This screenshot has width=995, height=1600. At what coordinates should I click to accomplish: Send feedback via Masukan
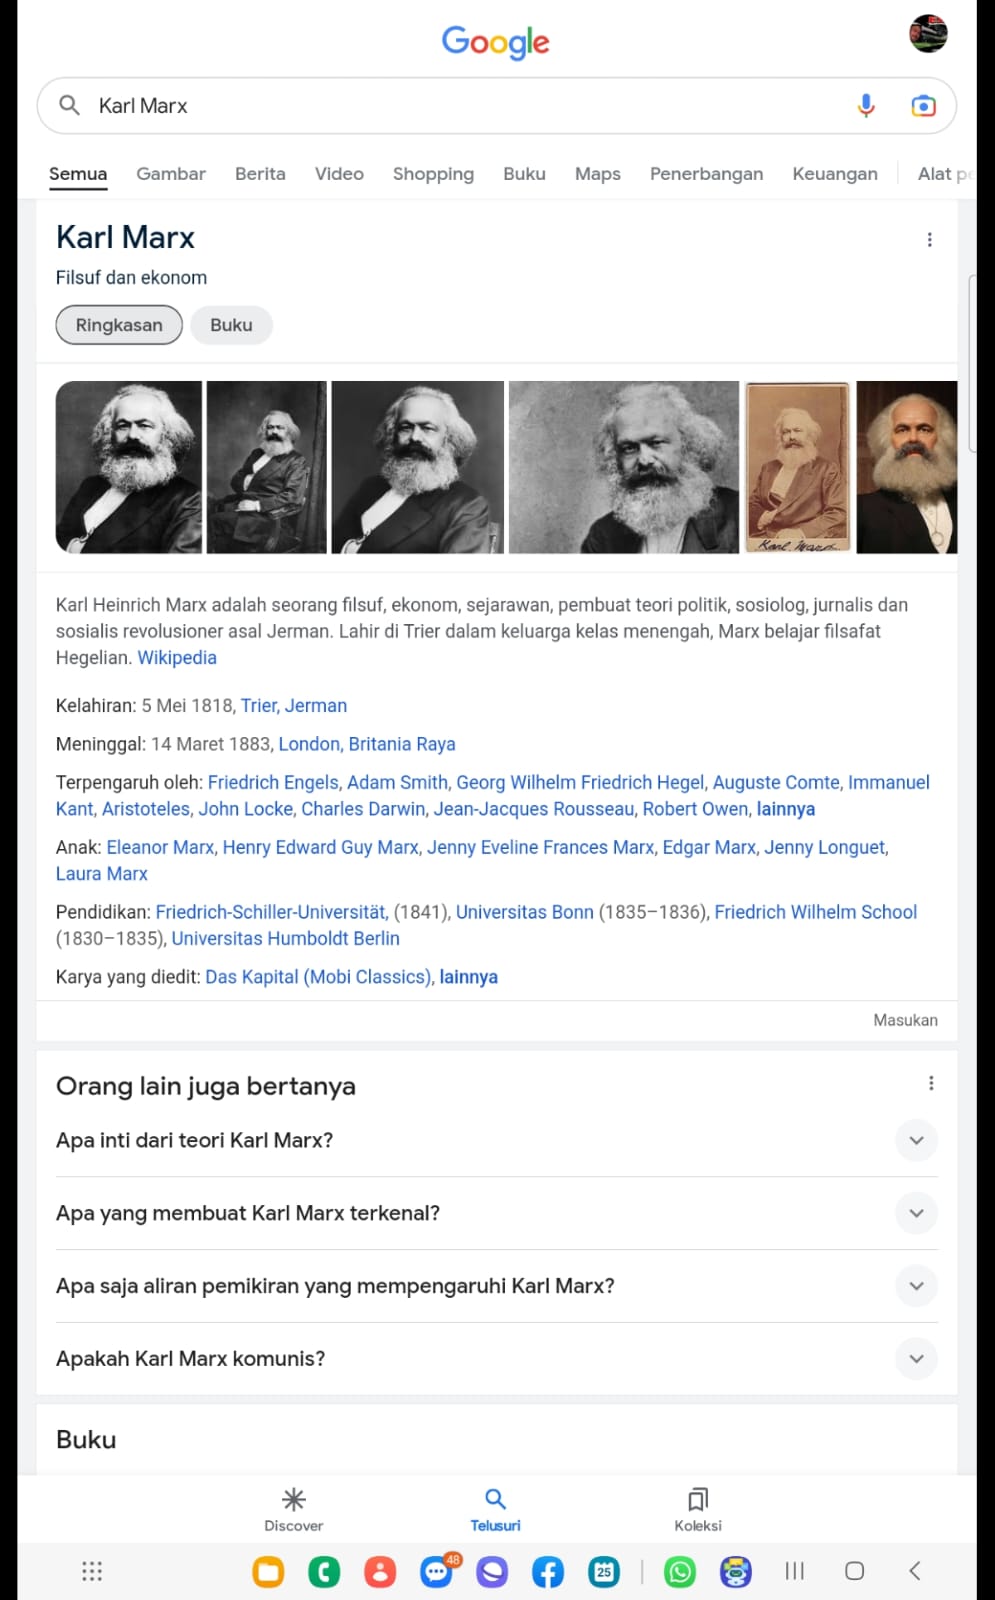tap(905, 1020)
